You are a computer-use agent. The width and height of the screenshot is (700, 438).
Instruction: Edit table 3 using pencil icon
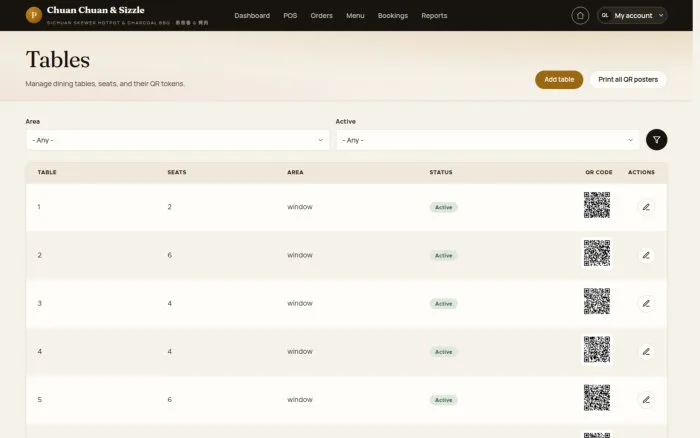click(646, 304)
